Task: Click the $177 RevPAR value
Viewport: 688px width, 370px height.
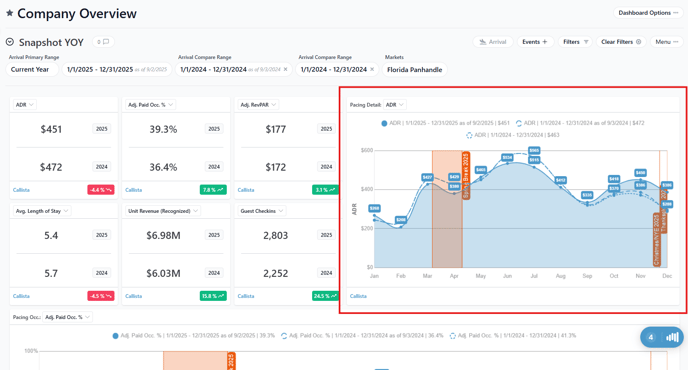Action: [276, 129]
